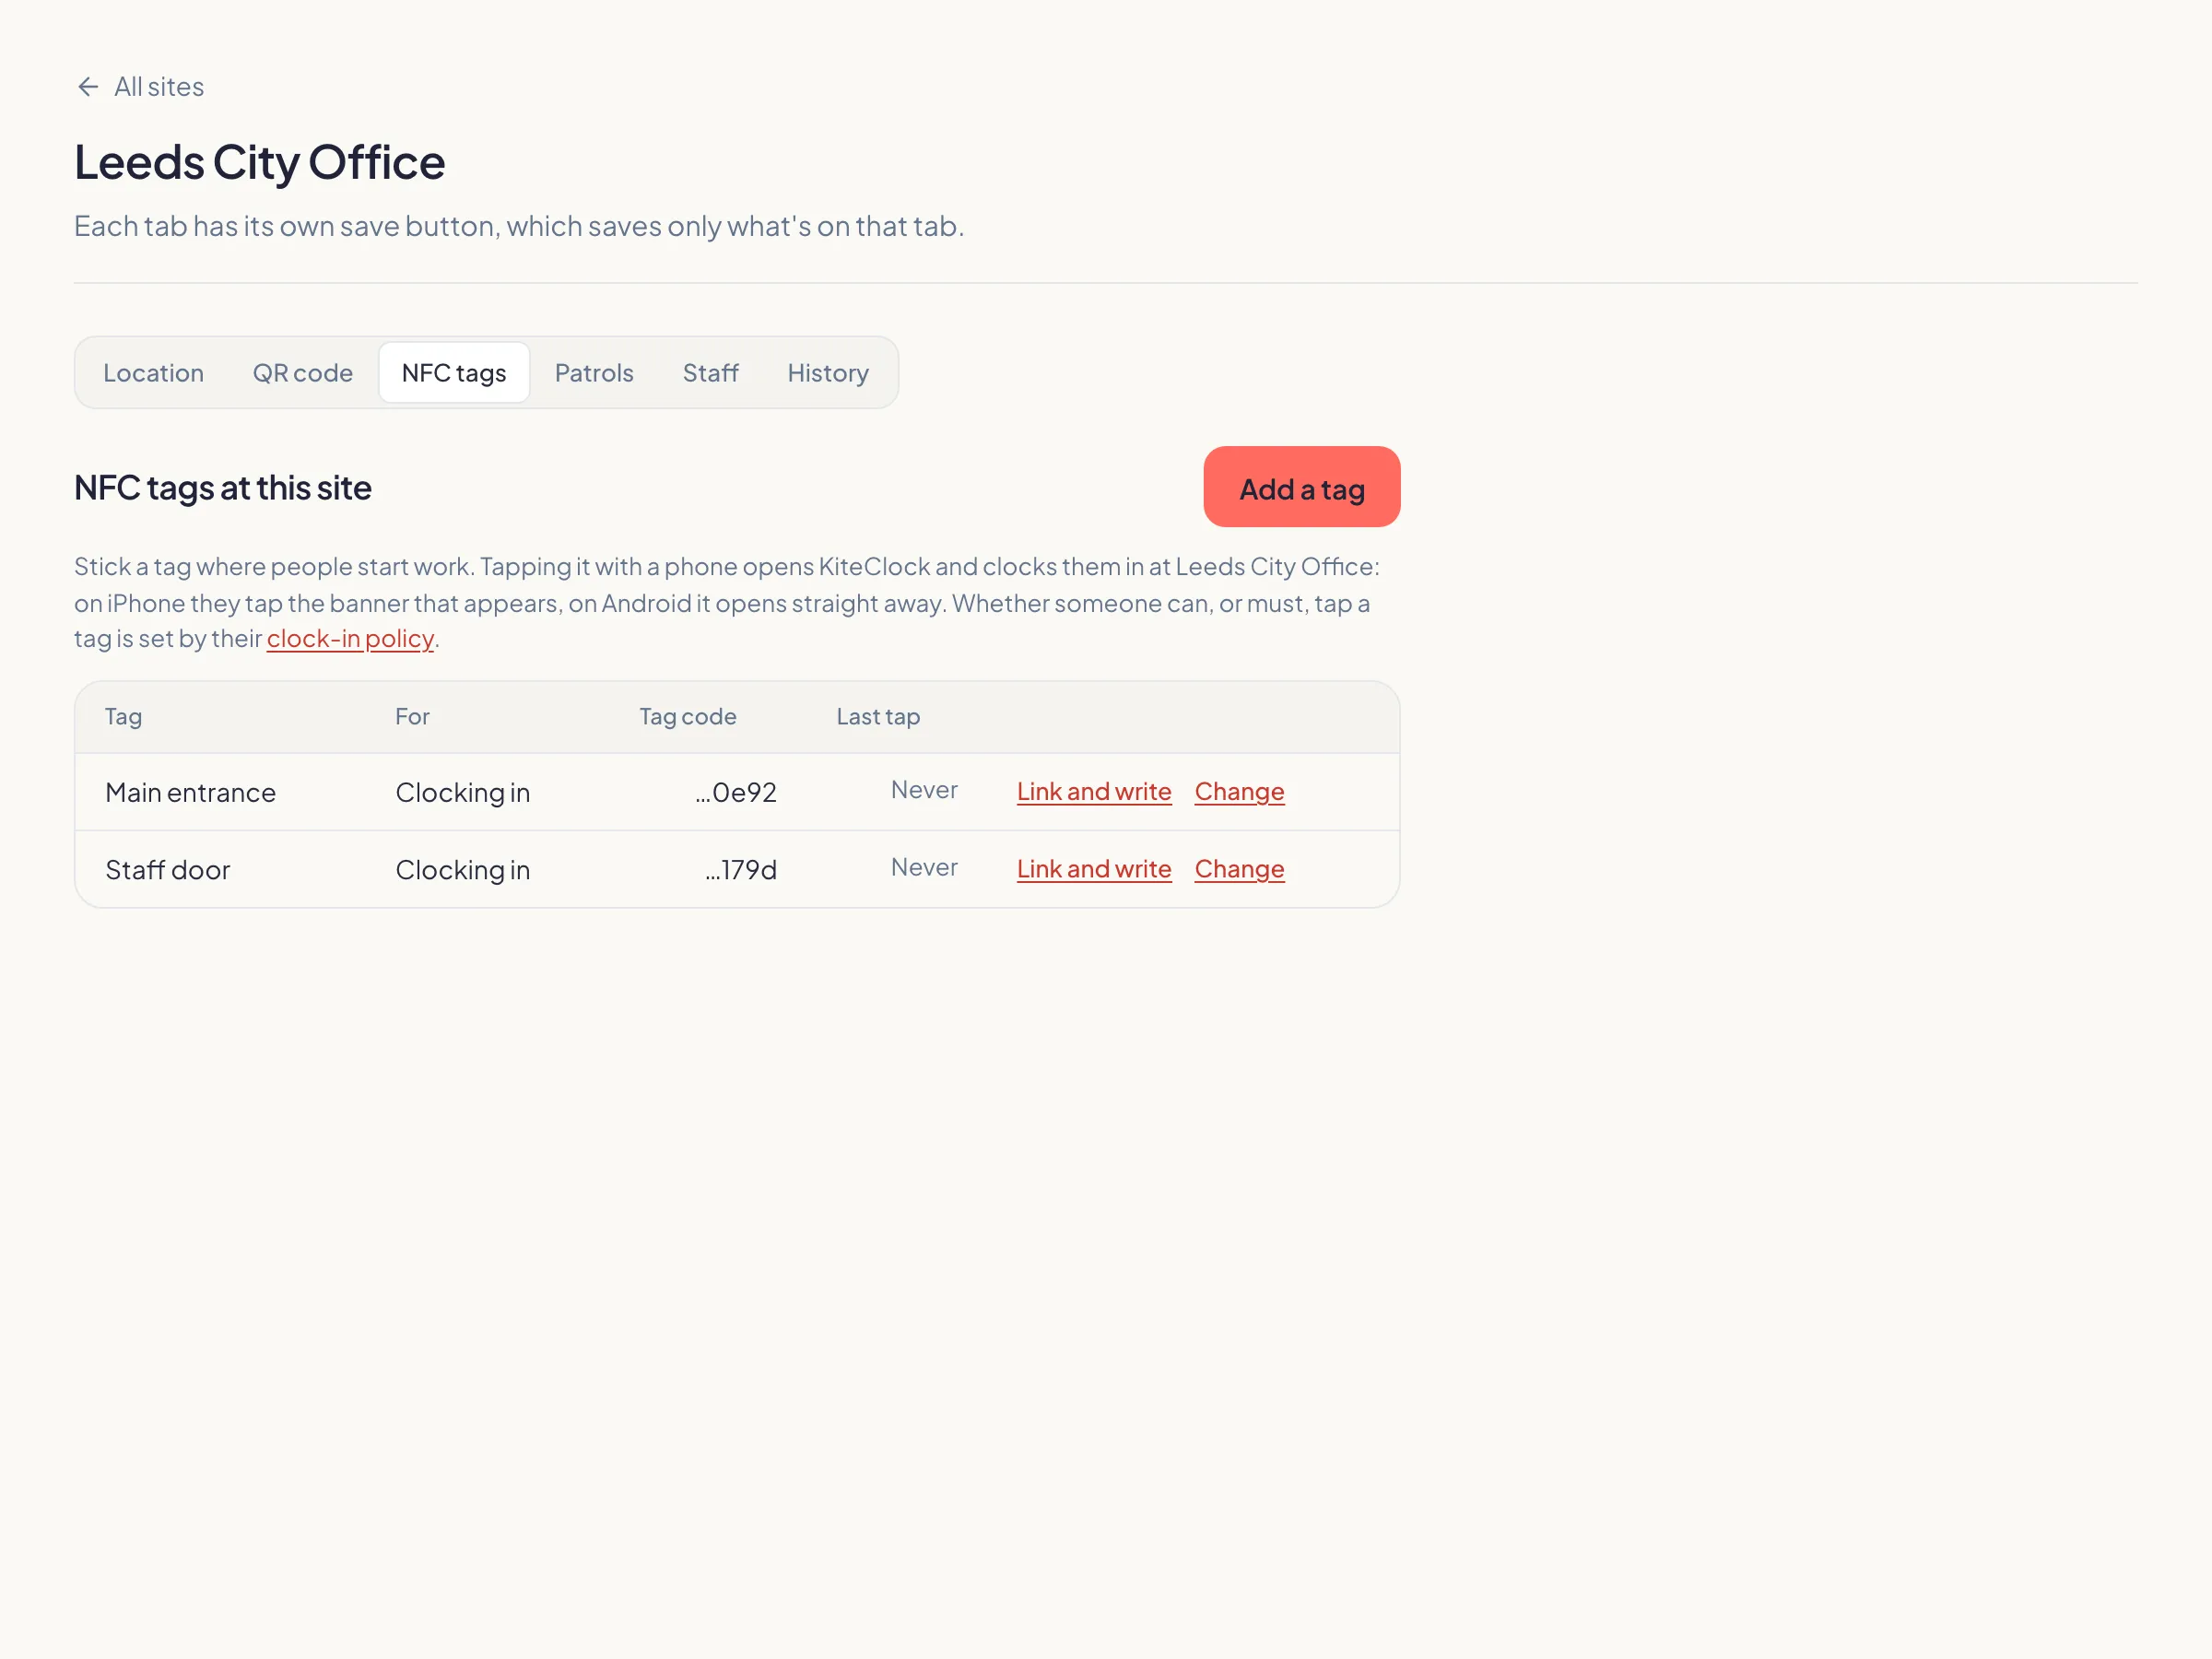Screen dimensions: 2212x1659
Task: Click Change for Main entrance tag
Action: pyautogui.click(x=1239, y=792)
